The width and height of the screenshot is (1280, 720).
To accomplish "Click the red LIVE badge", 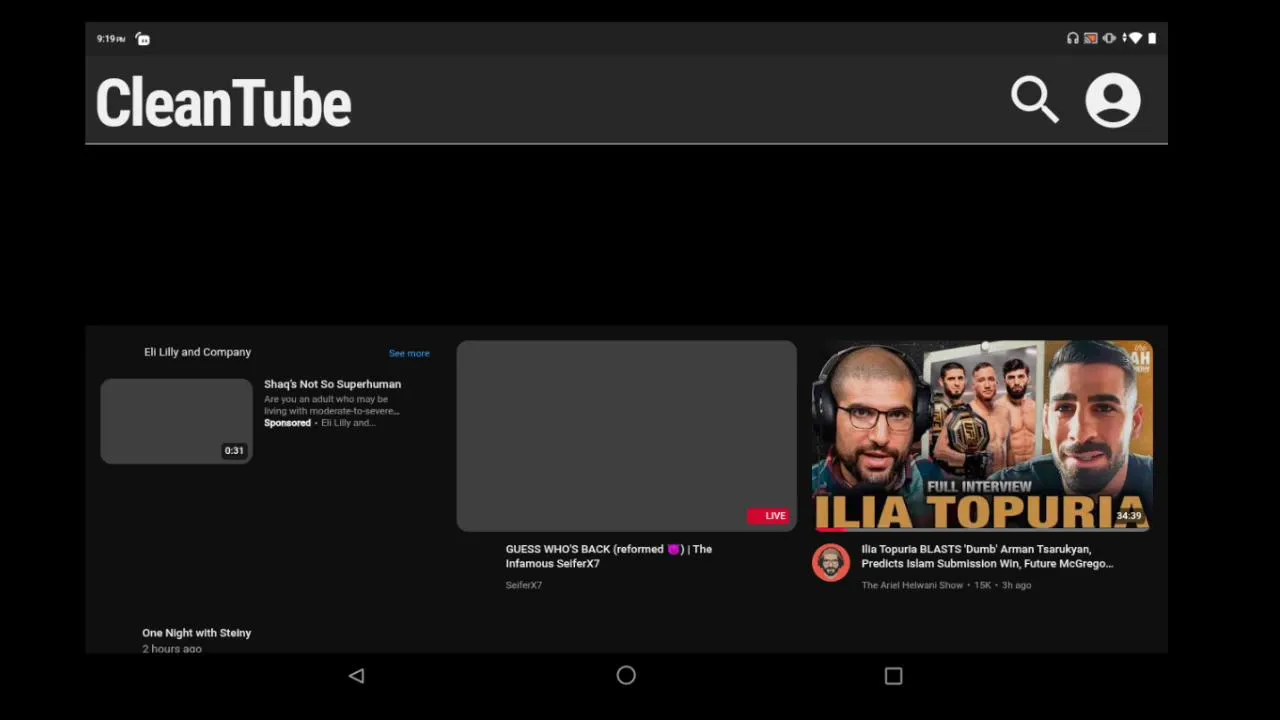I will [769, 516].
